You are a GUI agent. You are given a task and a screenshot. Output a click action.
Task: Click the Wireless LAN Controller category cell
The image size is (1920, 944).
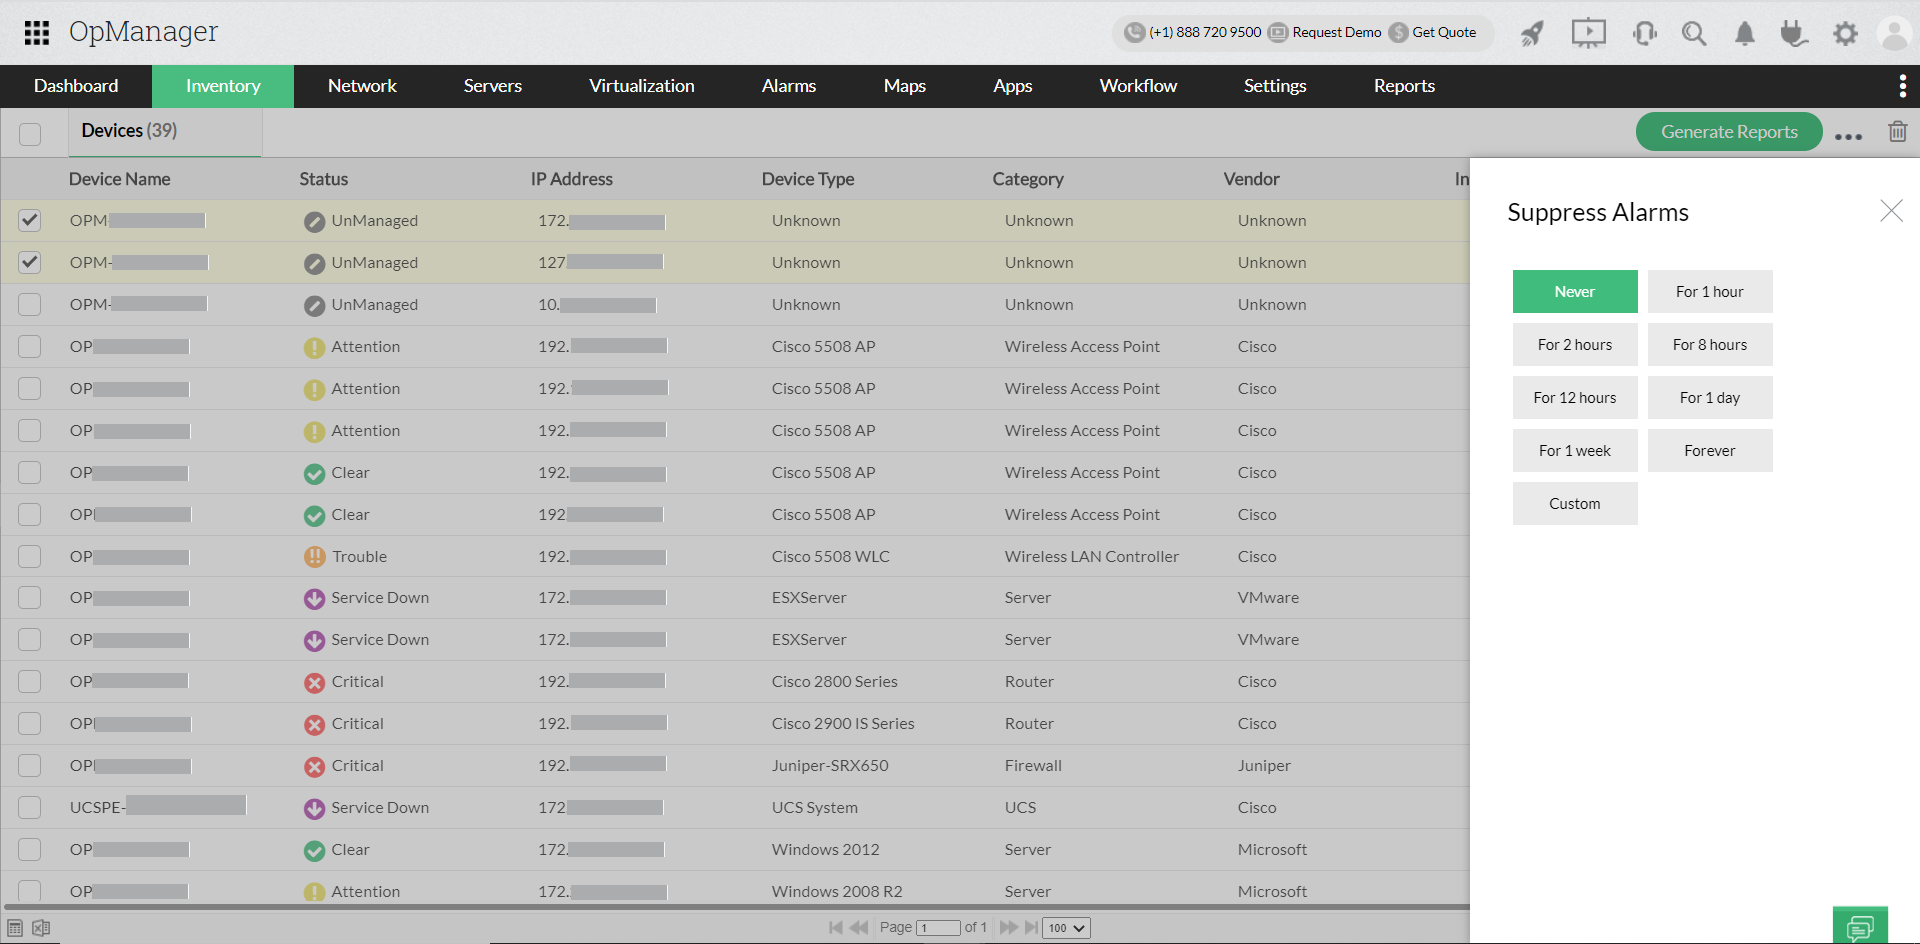(x=1092, y=557)
